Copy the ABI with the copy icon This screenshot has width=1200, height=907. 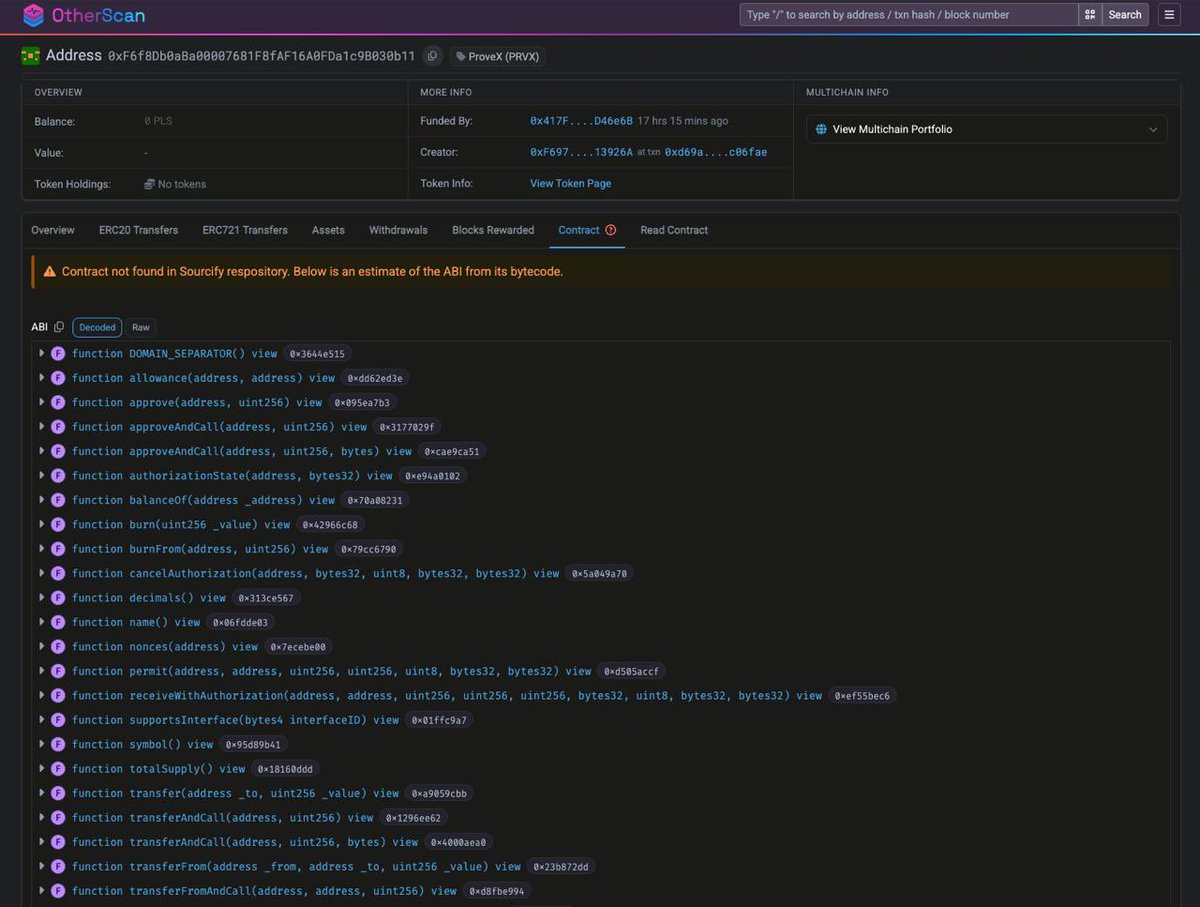pyautogui.click(x=59, y=327)
